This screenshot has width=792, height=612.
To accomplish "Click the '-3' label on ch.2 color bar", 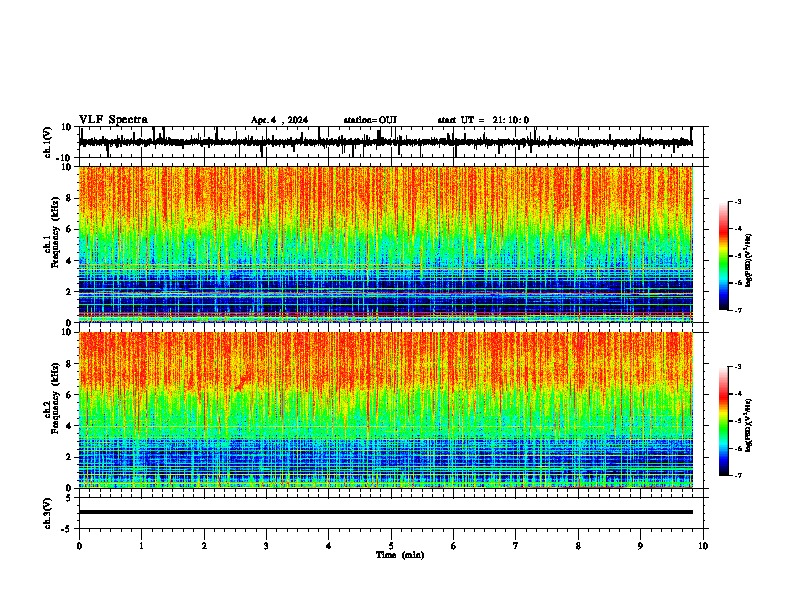I will click(x=738, y=367).
